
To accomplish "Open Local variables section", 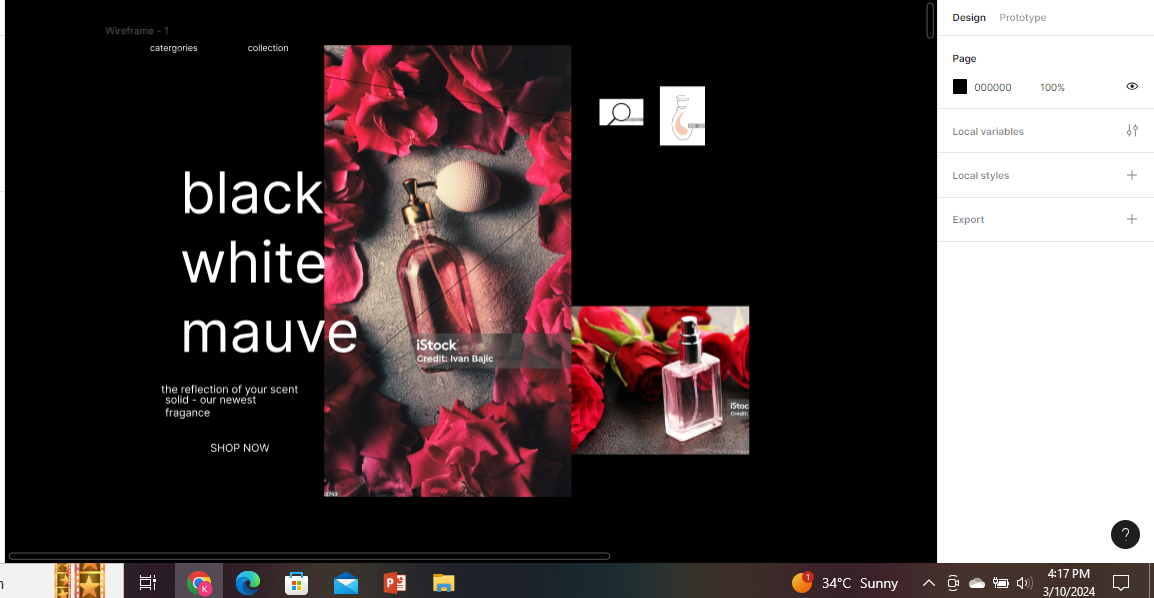I will click(x=988, y=132).
